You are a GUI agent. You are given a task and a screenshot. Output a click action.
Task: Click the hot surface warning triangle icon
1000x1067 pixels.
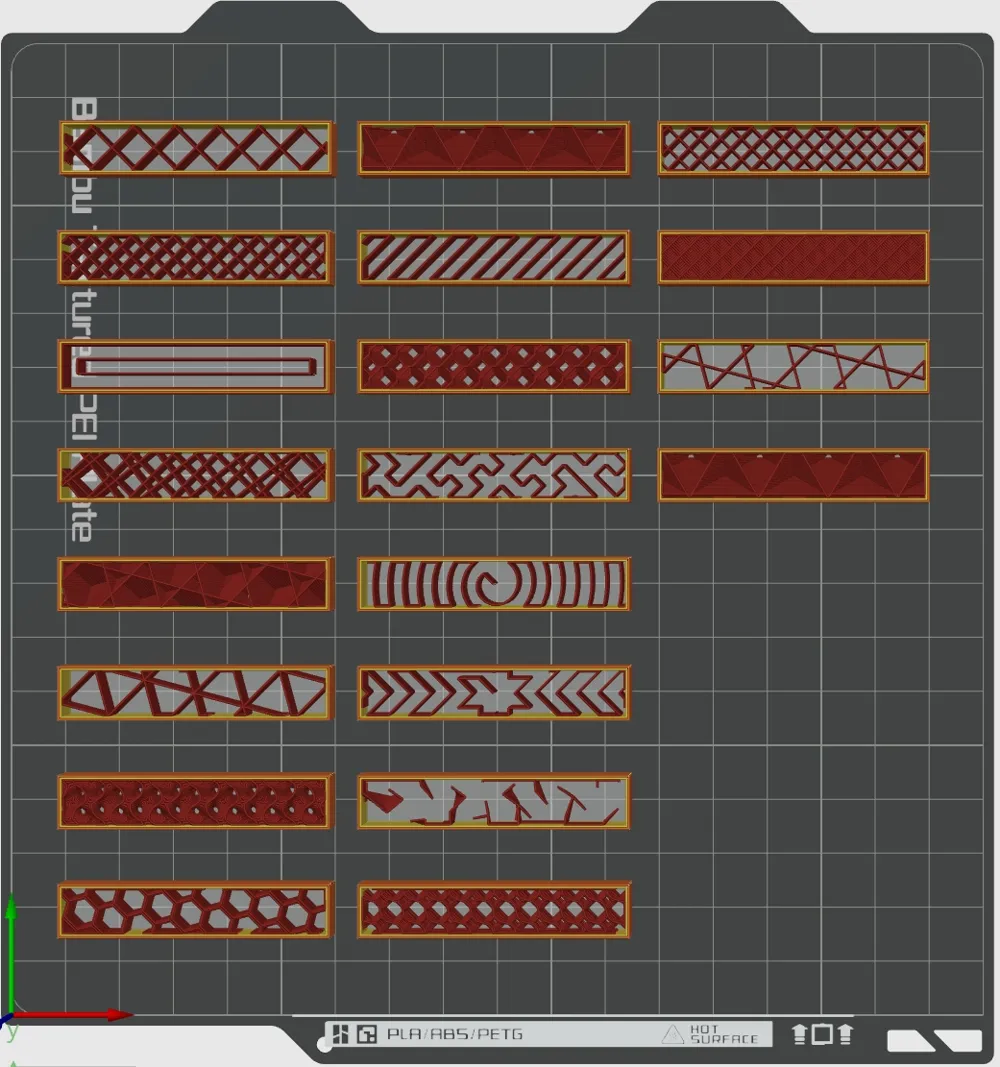tap(672, 1034)
